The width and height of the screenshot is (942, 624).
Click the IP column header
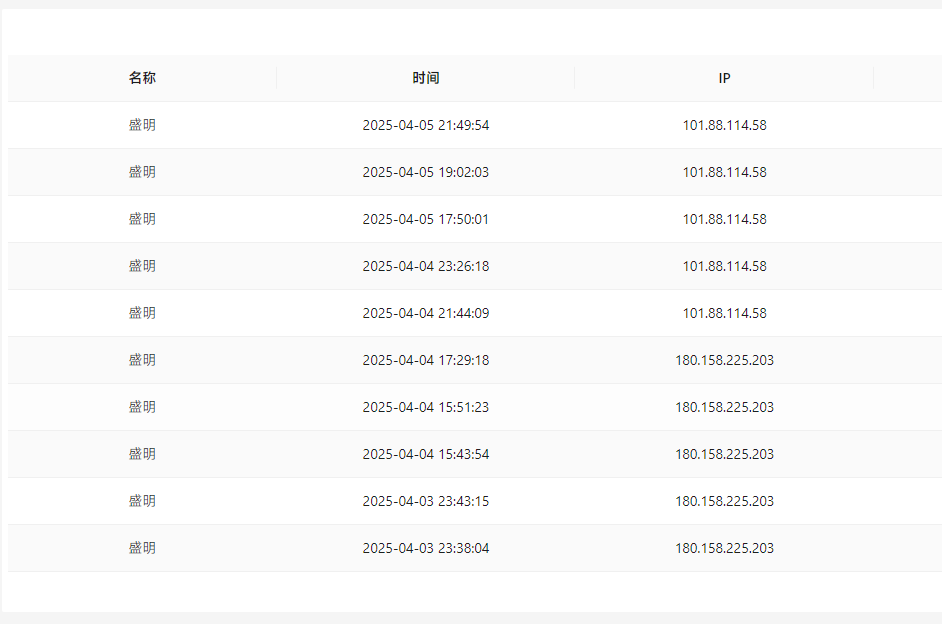click(724, 78)
